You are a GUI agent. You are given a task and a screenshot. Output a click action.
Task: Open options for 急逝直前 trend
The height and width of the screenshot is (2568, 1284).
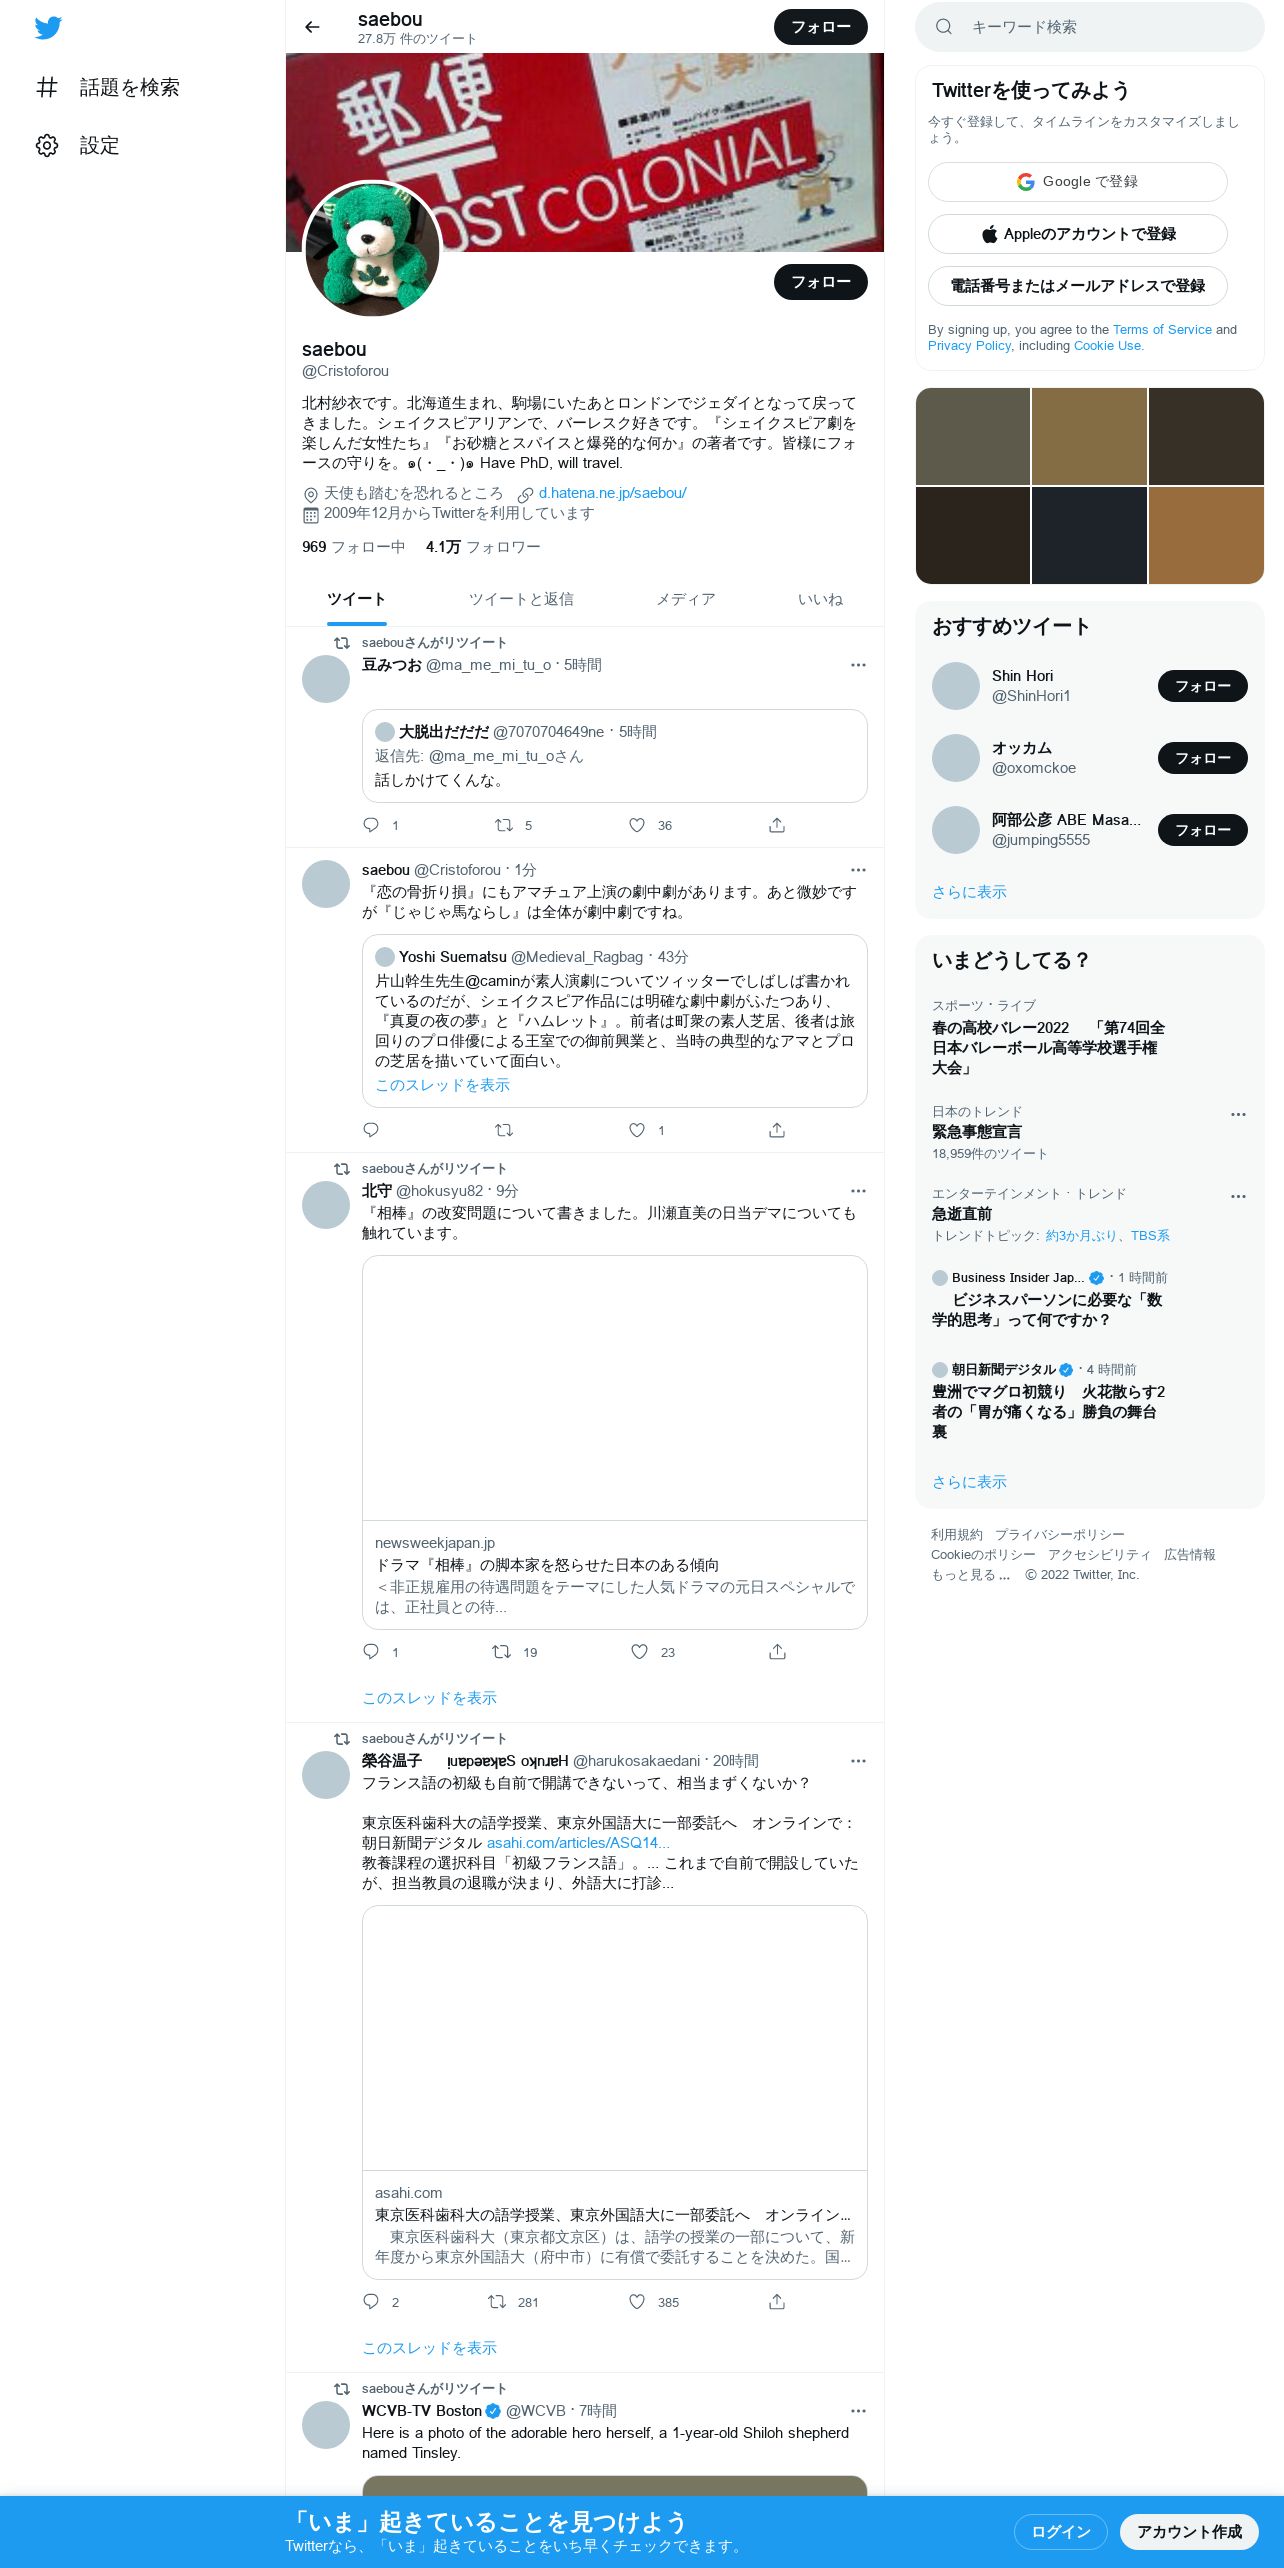pos(1238,1196)
